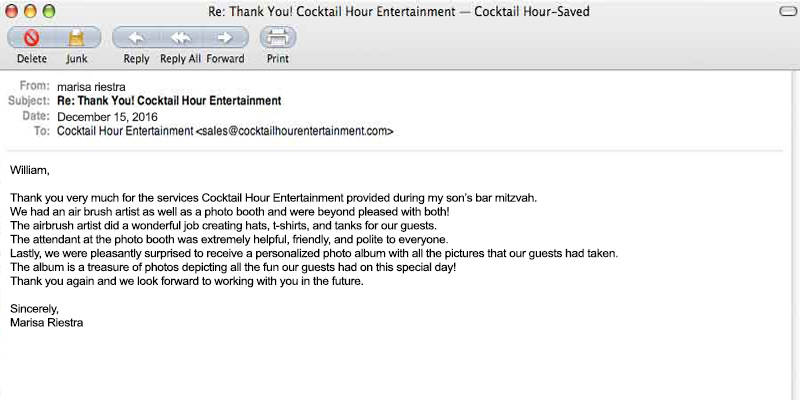800x400 pixels.
Task: Click the sentence about the personalized photo album
Action: [313, 253]
